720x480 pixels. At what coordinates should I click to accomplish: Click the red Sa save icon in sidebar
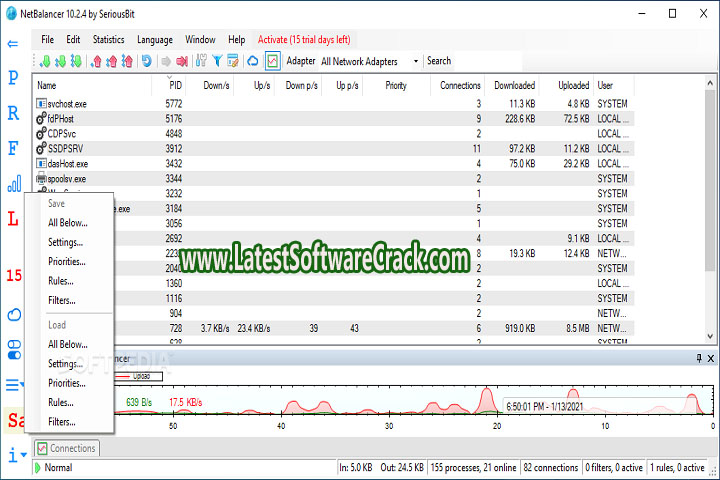[16, 420]
